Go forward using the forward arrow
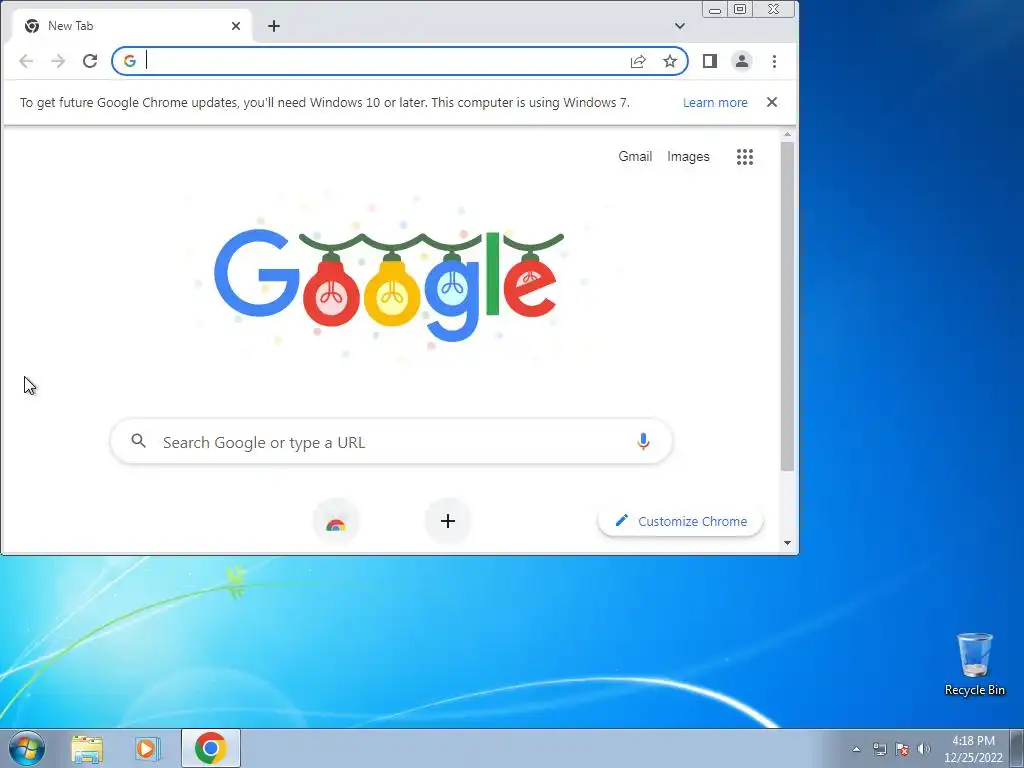This screenshot has height=768, width=1024. click(58, 61)
